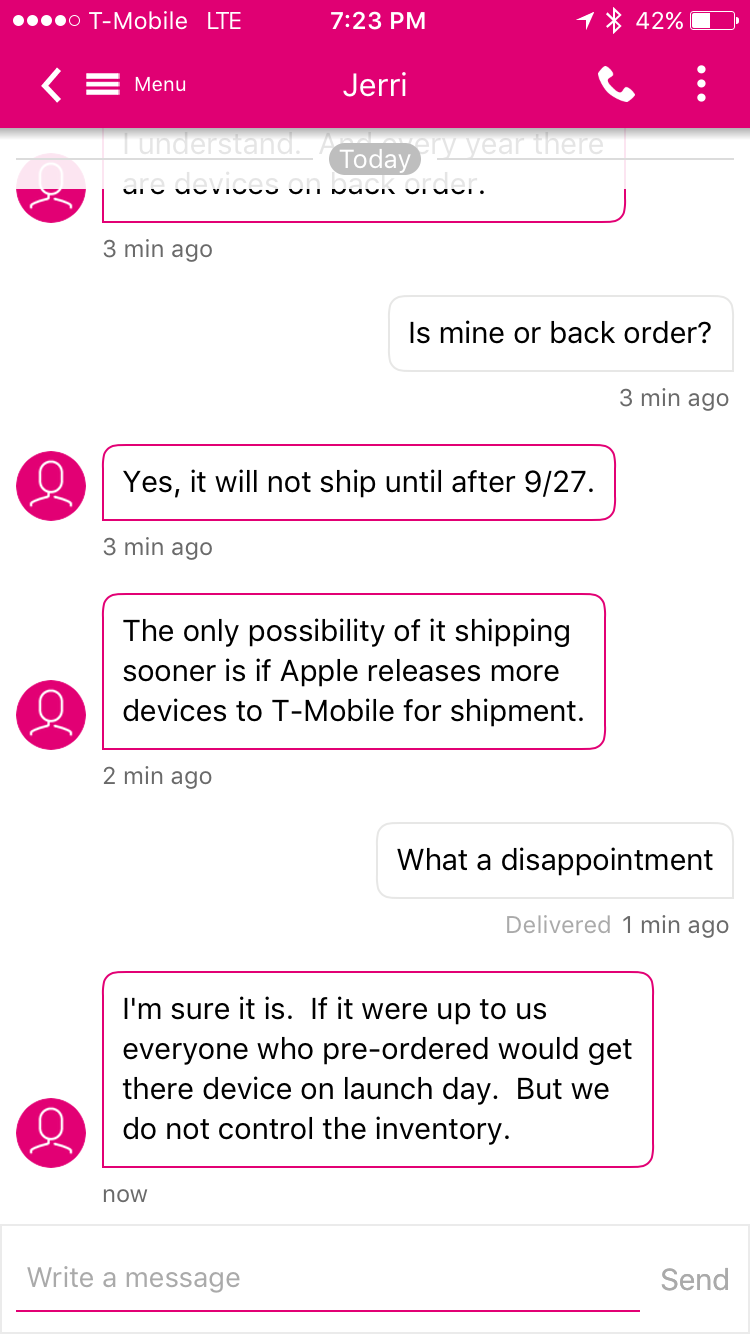The height and width of the screenshot is (1334, 750).
Task: Open the hamburger Menu icon
Action: click(x=103, y=85)
